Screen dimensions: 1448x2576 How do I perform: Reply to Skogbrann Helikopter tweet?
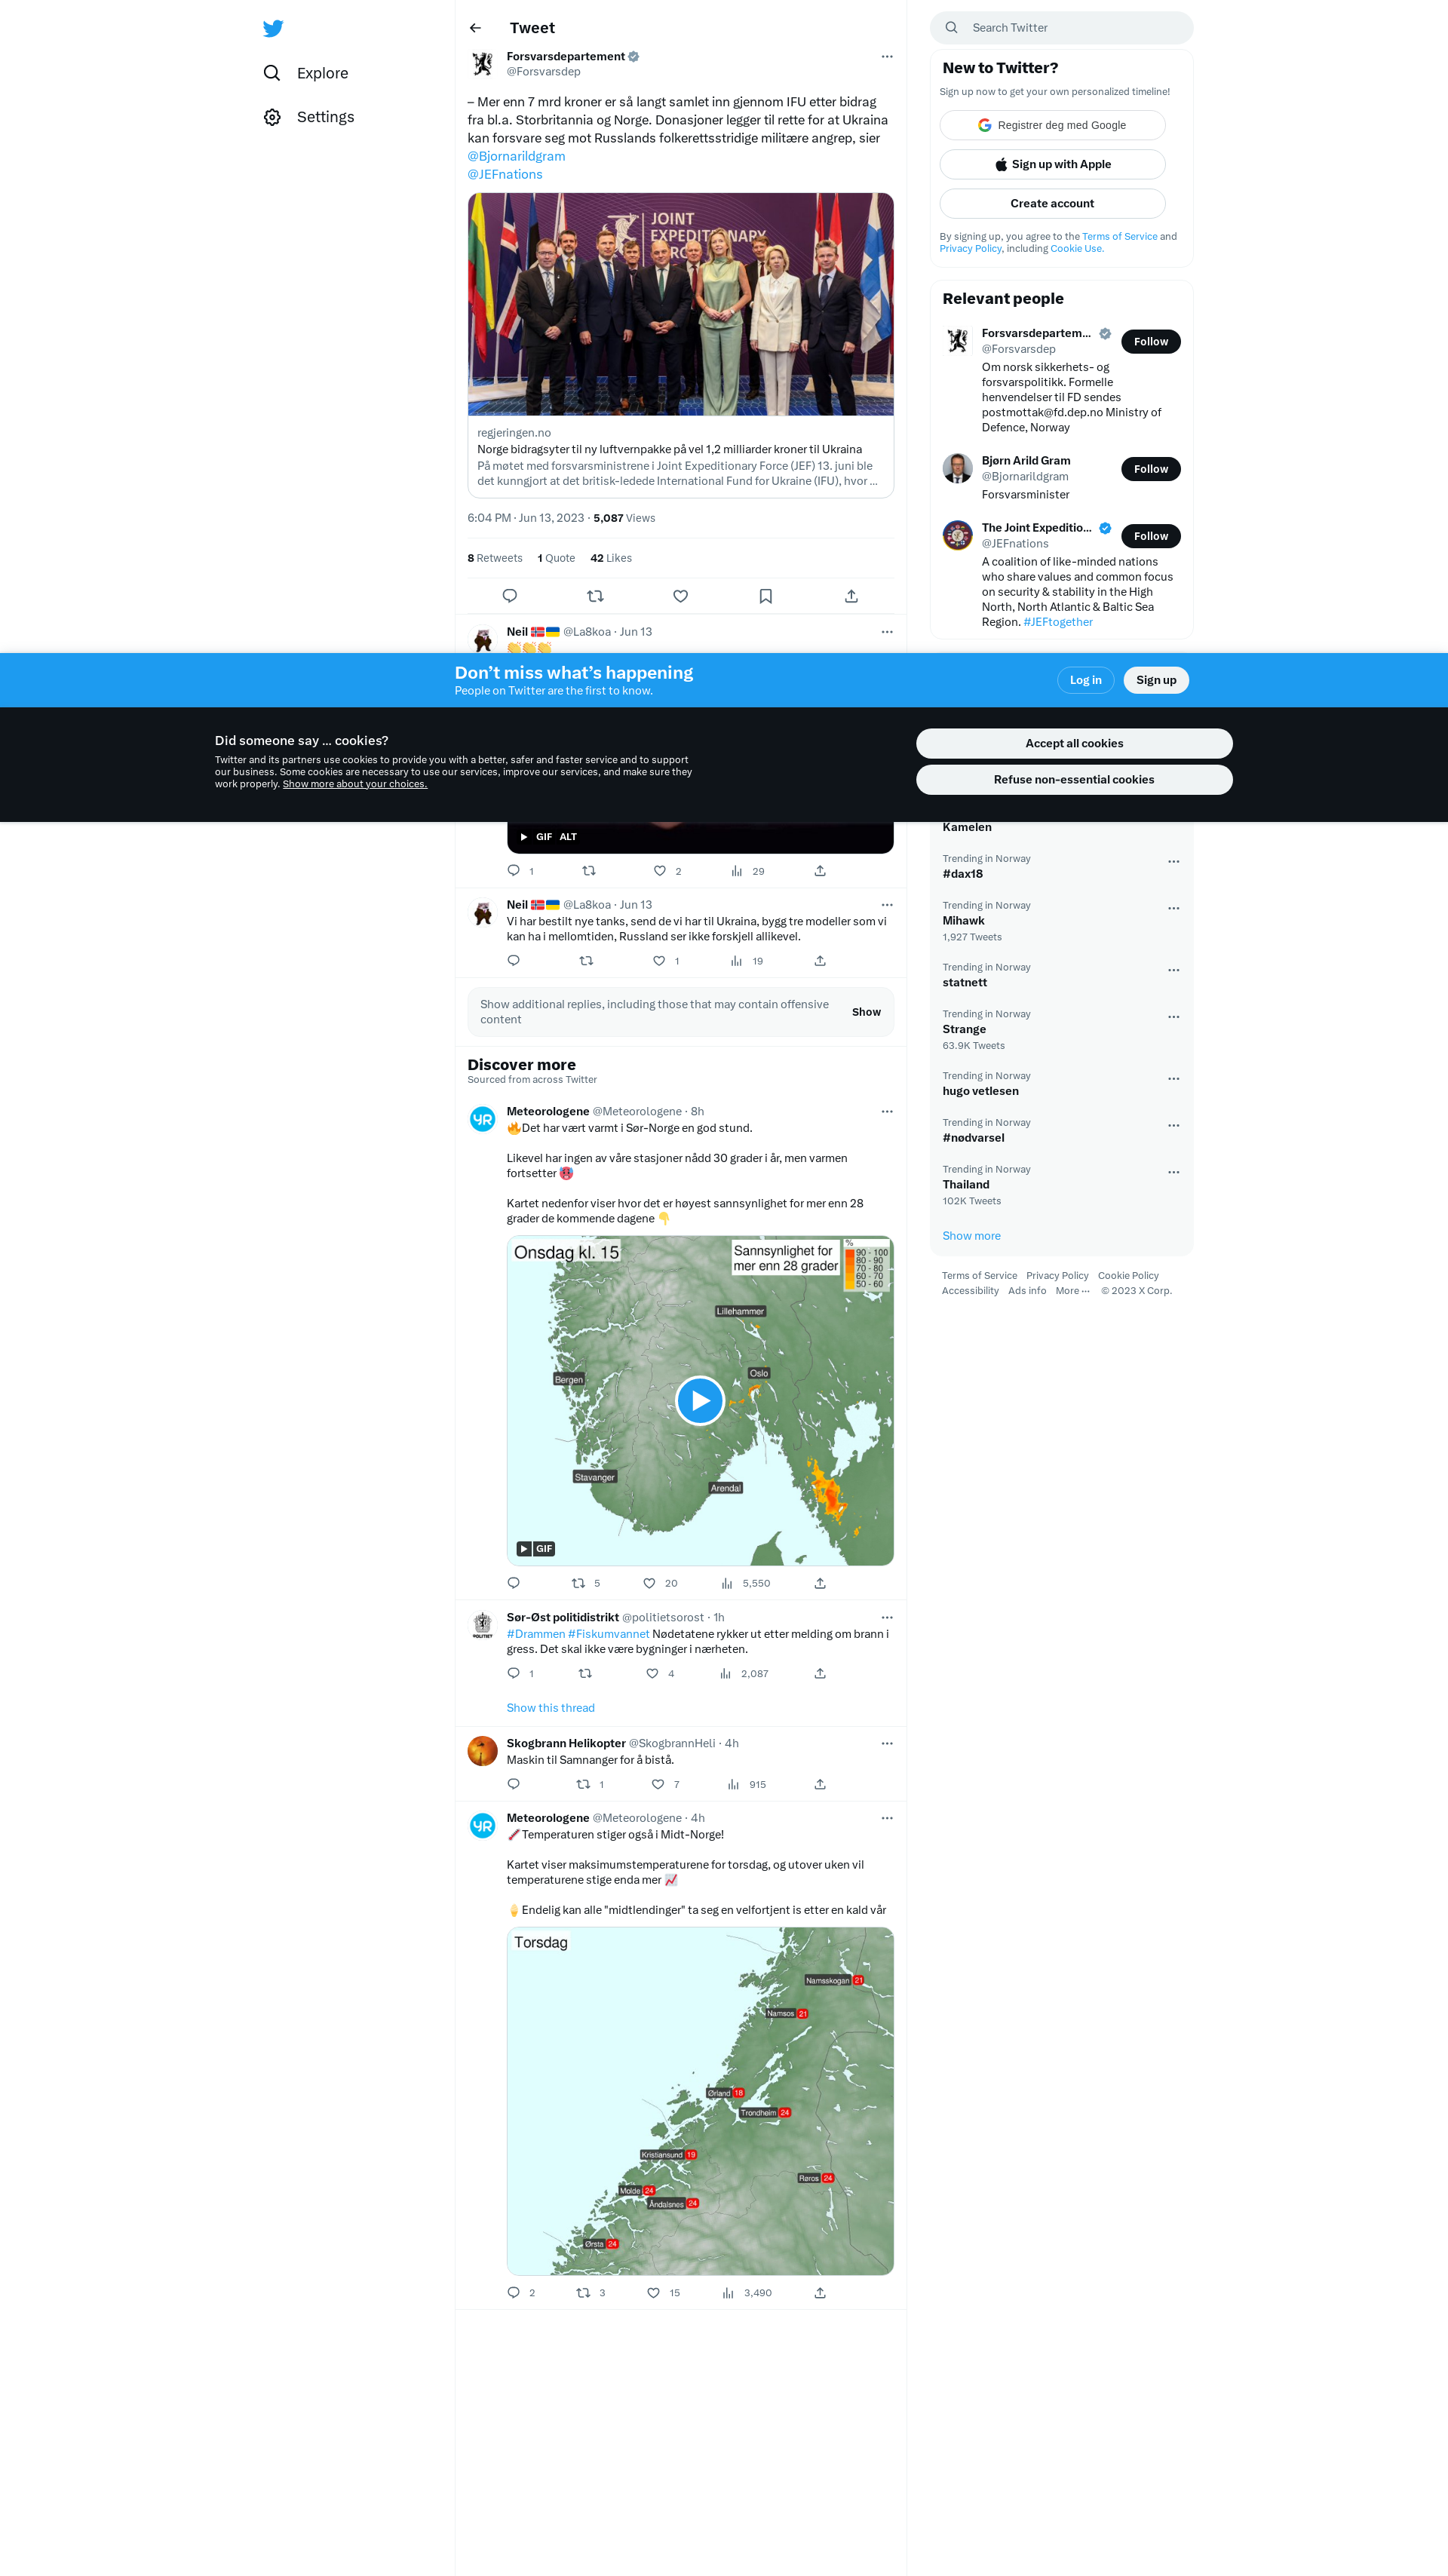(514, 1784)
